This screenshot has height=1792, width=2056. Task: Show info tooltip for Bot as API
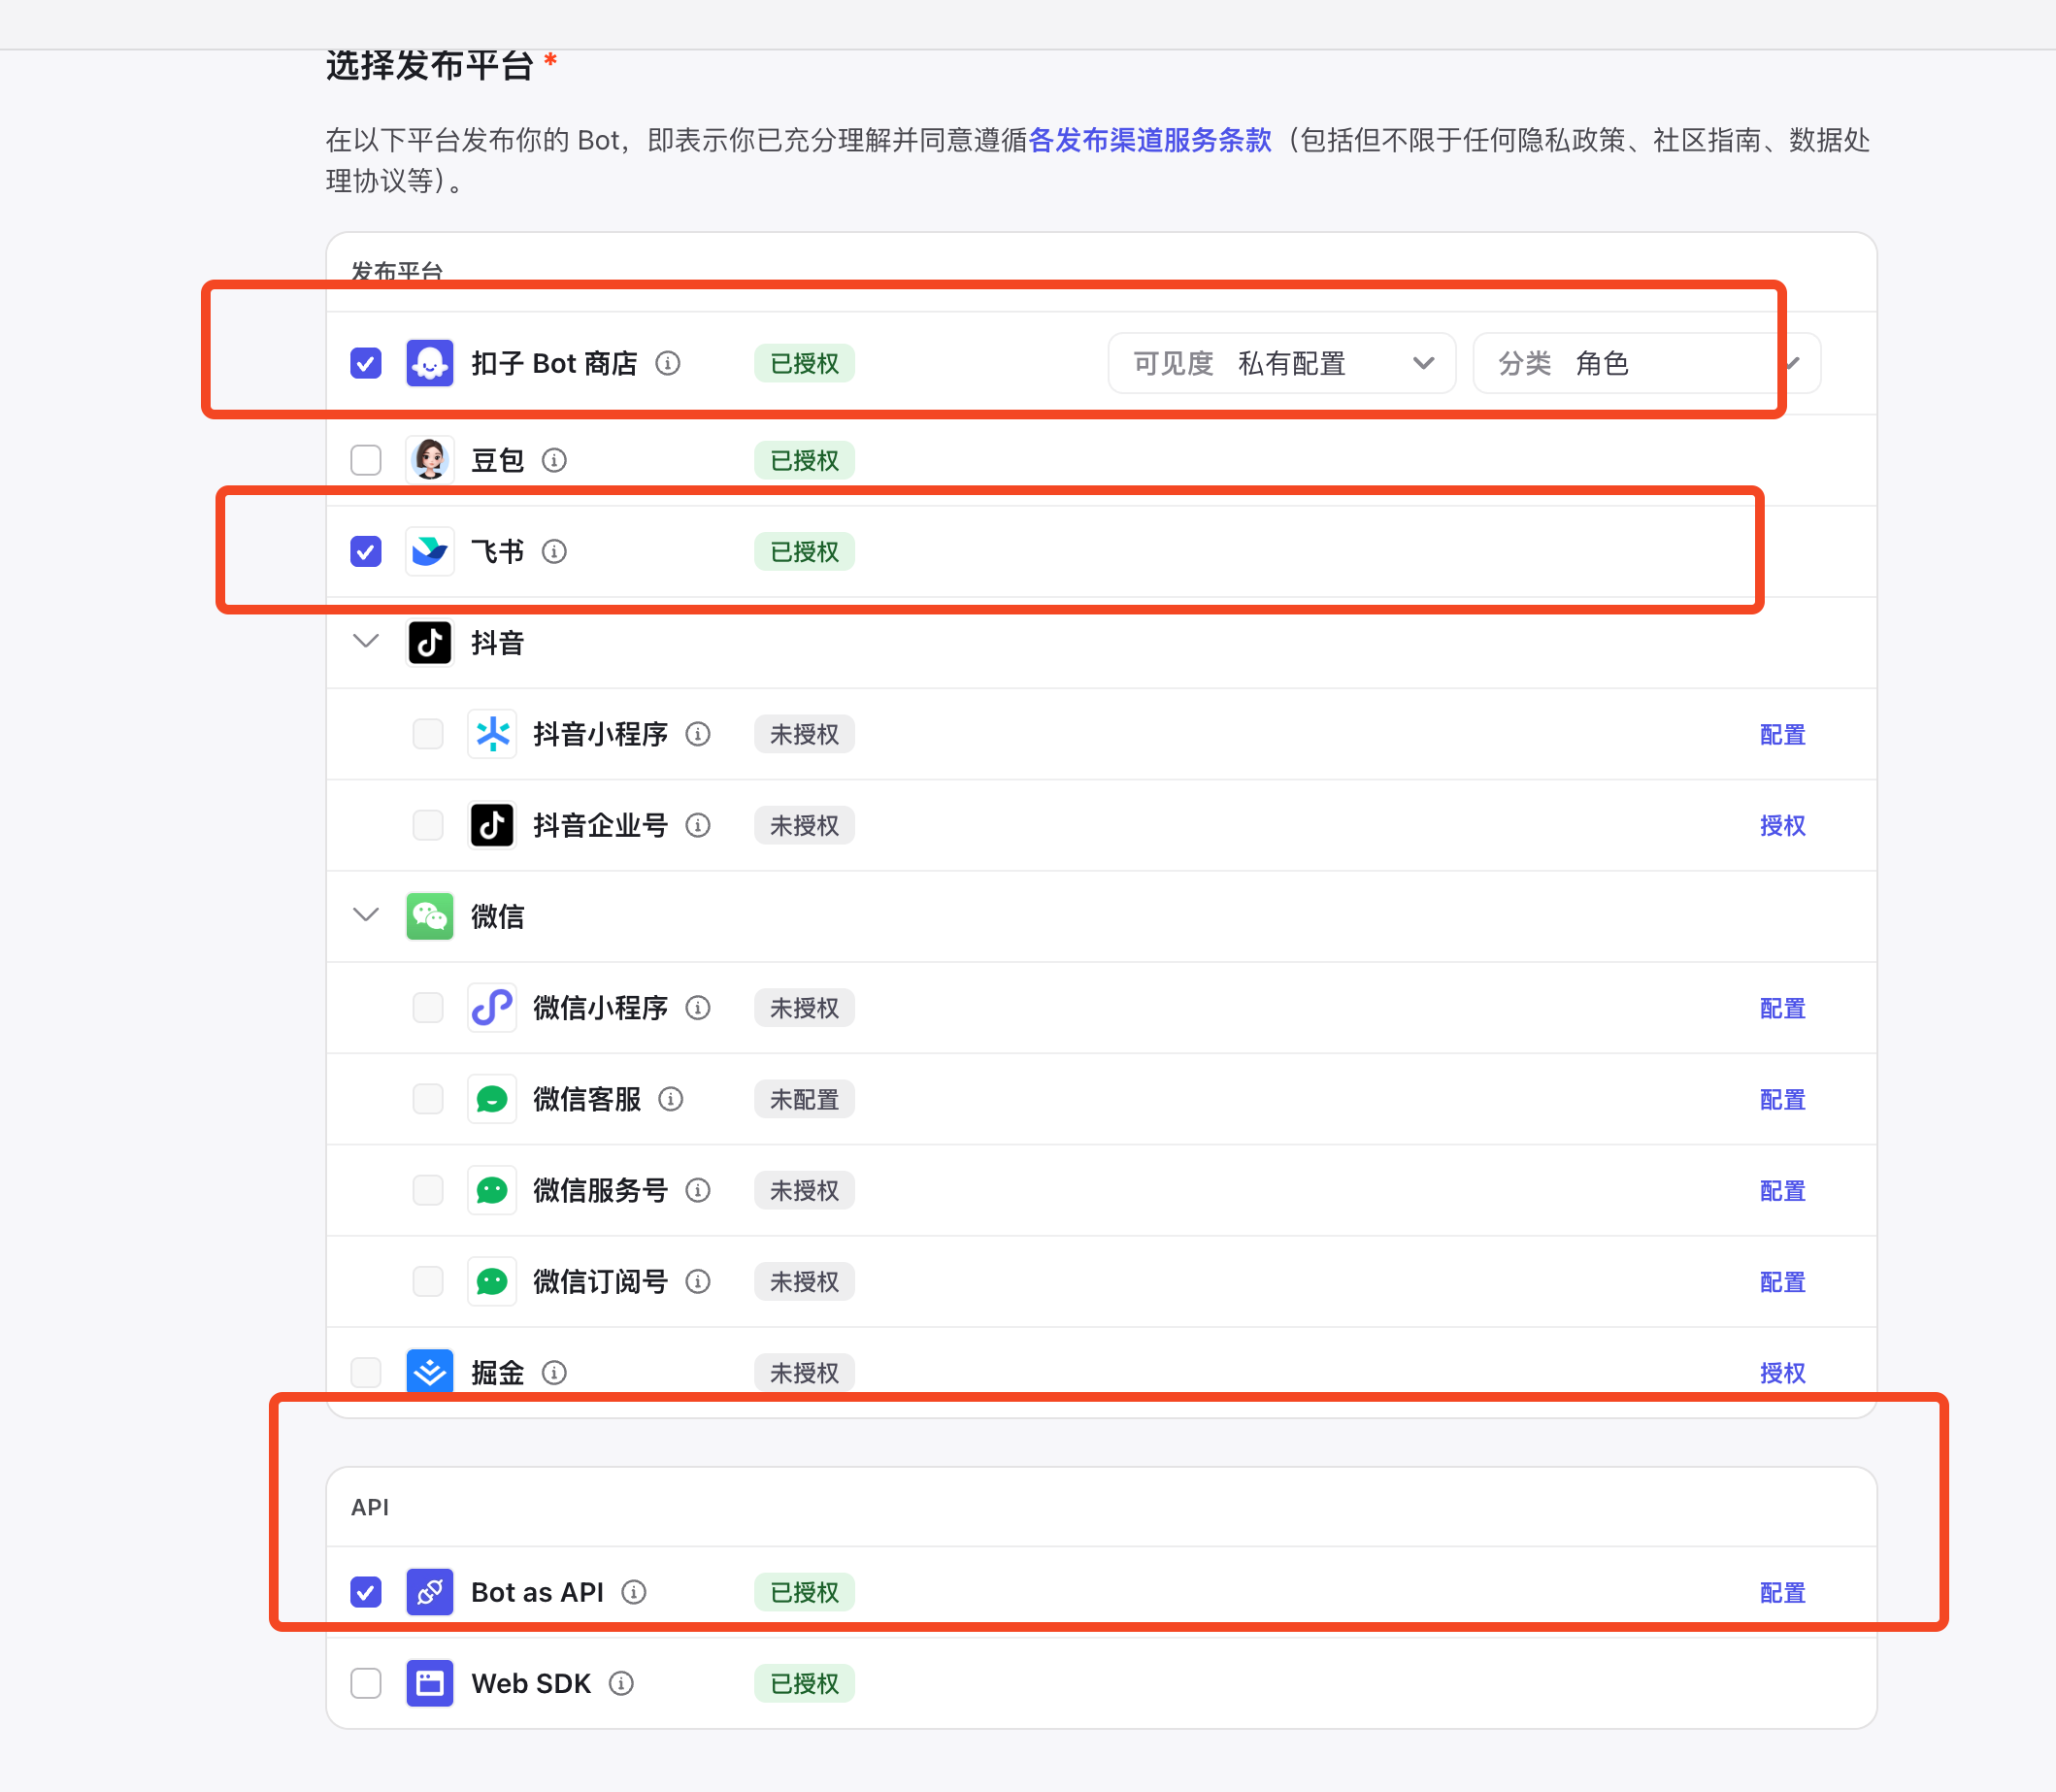coord(634,1592)
